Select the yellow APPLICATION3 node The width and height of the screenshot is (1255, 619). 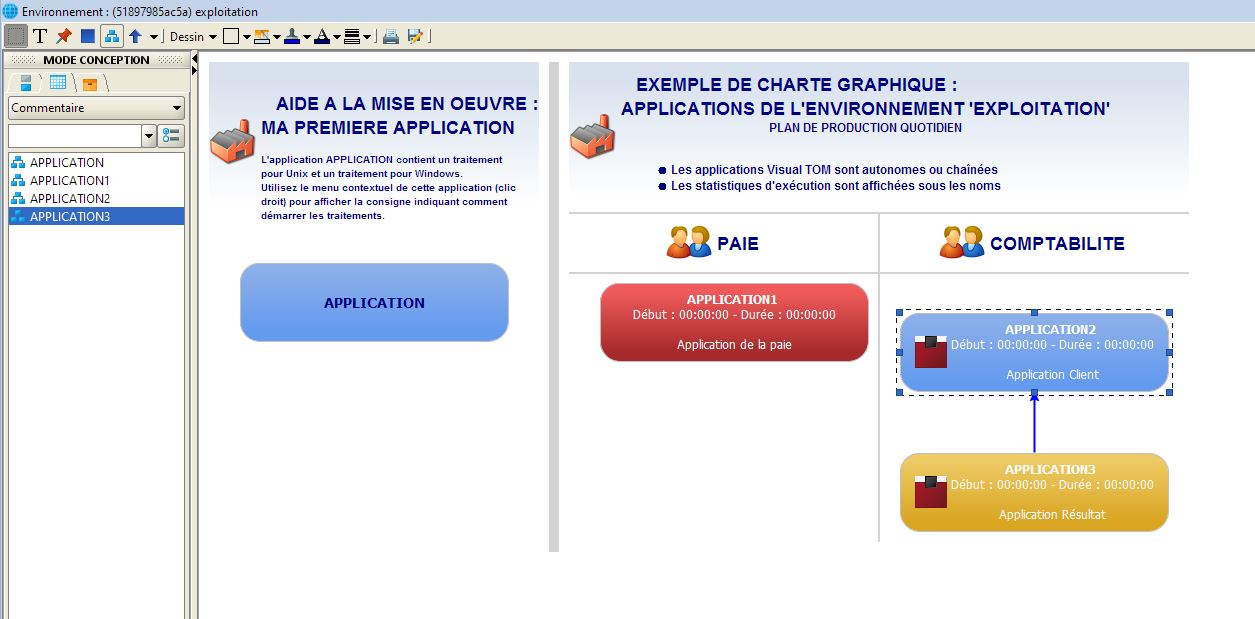pyautogui.click(x=1034, y=492)
